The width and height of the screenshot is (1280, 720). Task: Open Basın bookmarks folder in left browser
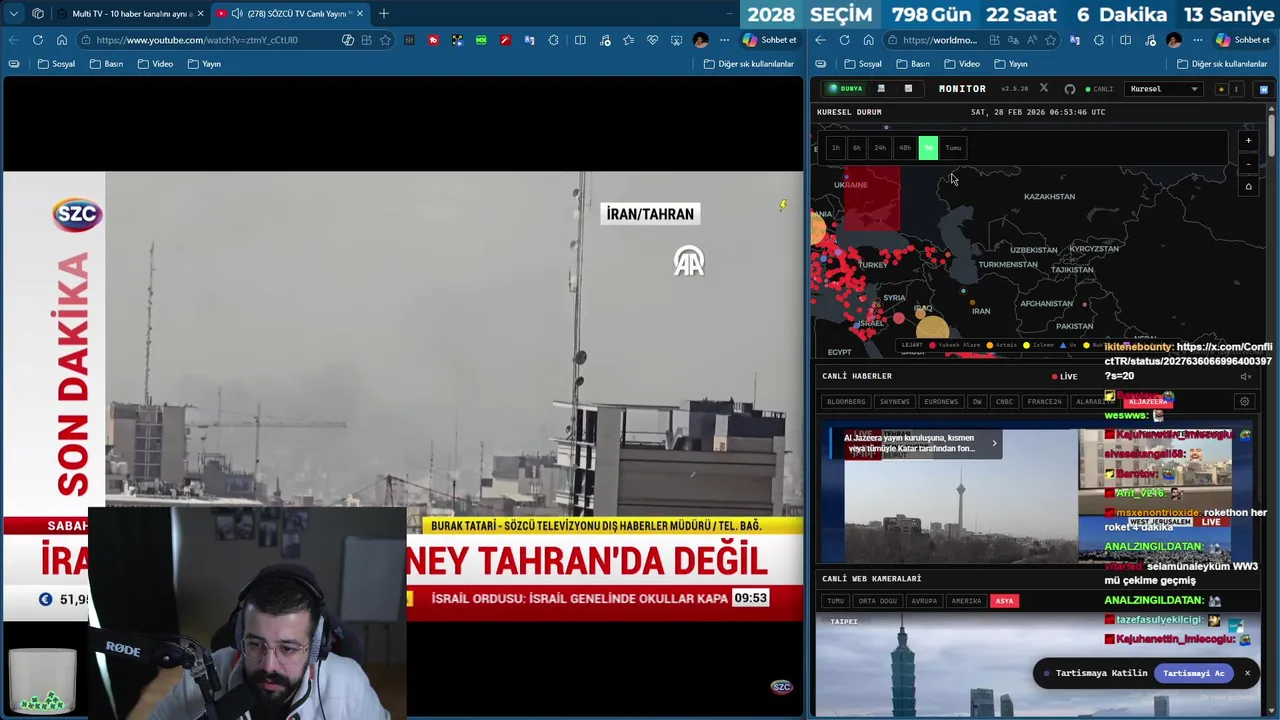[x=106, y=64]
